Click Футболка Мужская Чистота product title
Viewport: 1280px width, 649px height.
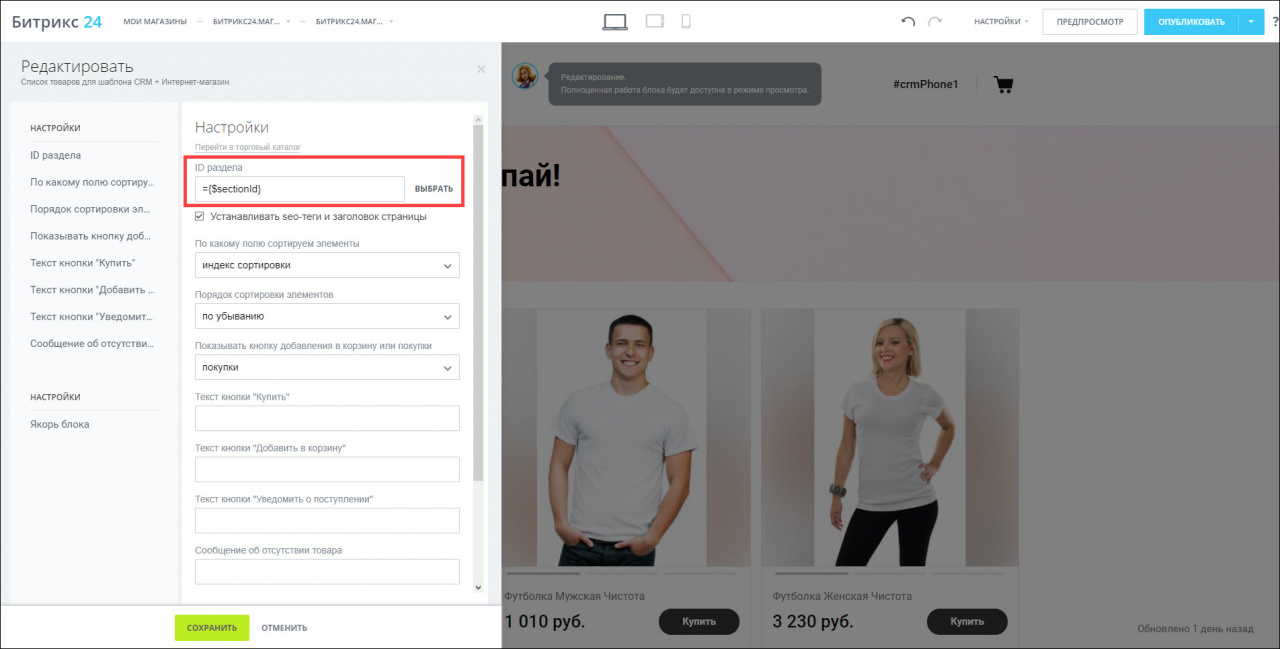pos(574,596)
